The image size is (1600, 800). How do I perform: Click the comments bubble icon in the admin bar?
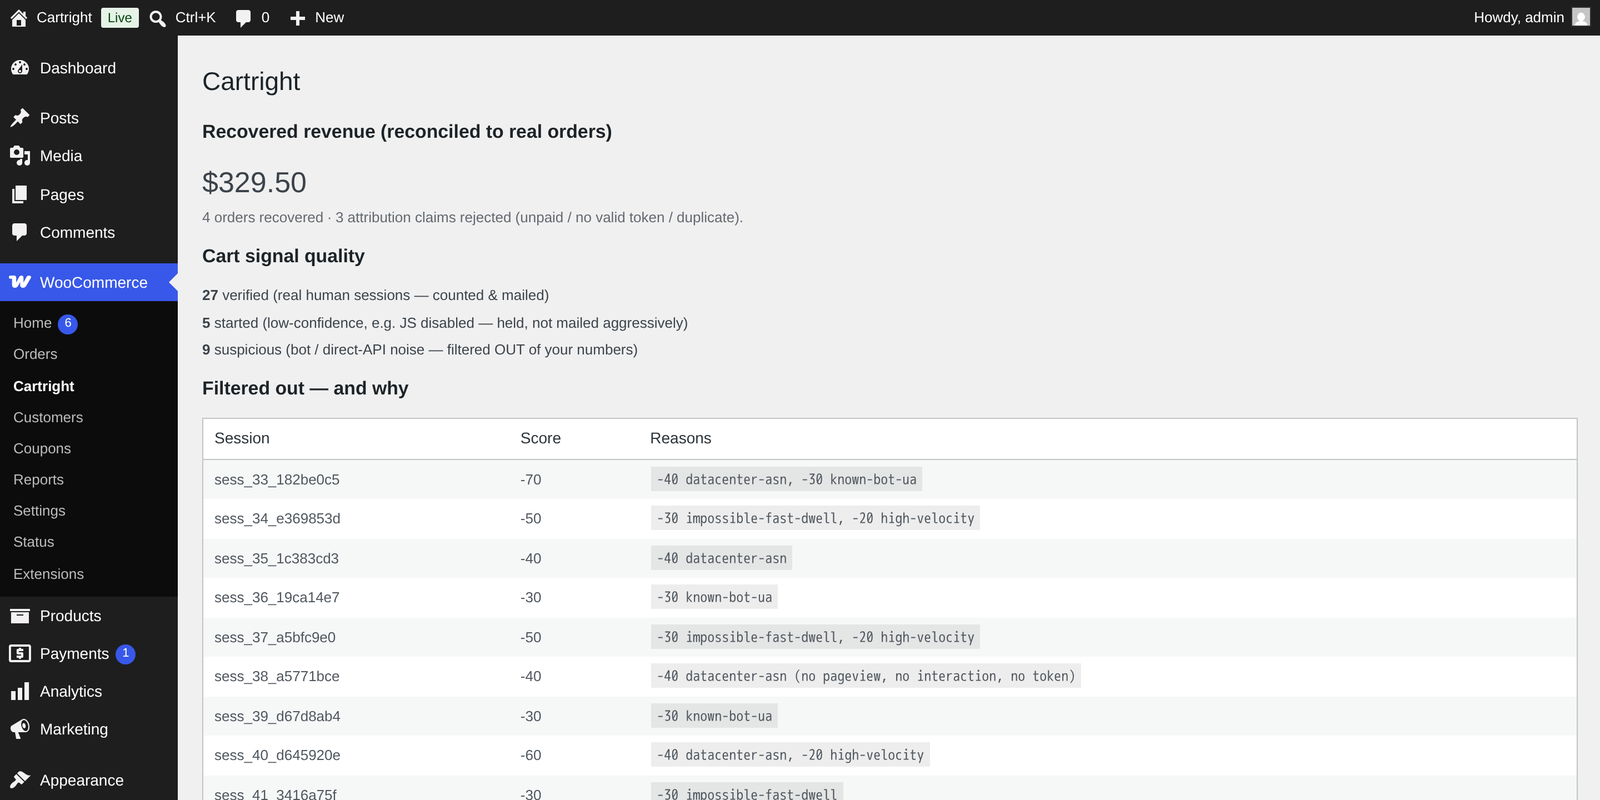tap(243, 18)
